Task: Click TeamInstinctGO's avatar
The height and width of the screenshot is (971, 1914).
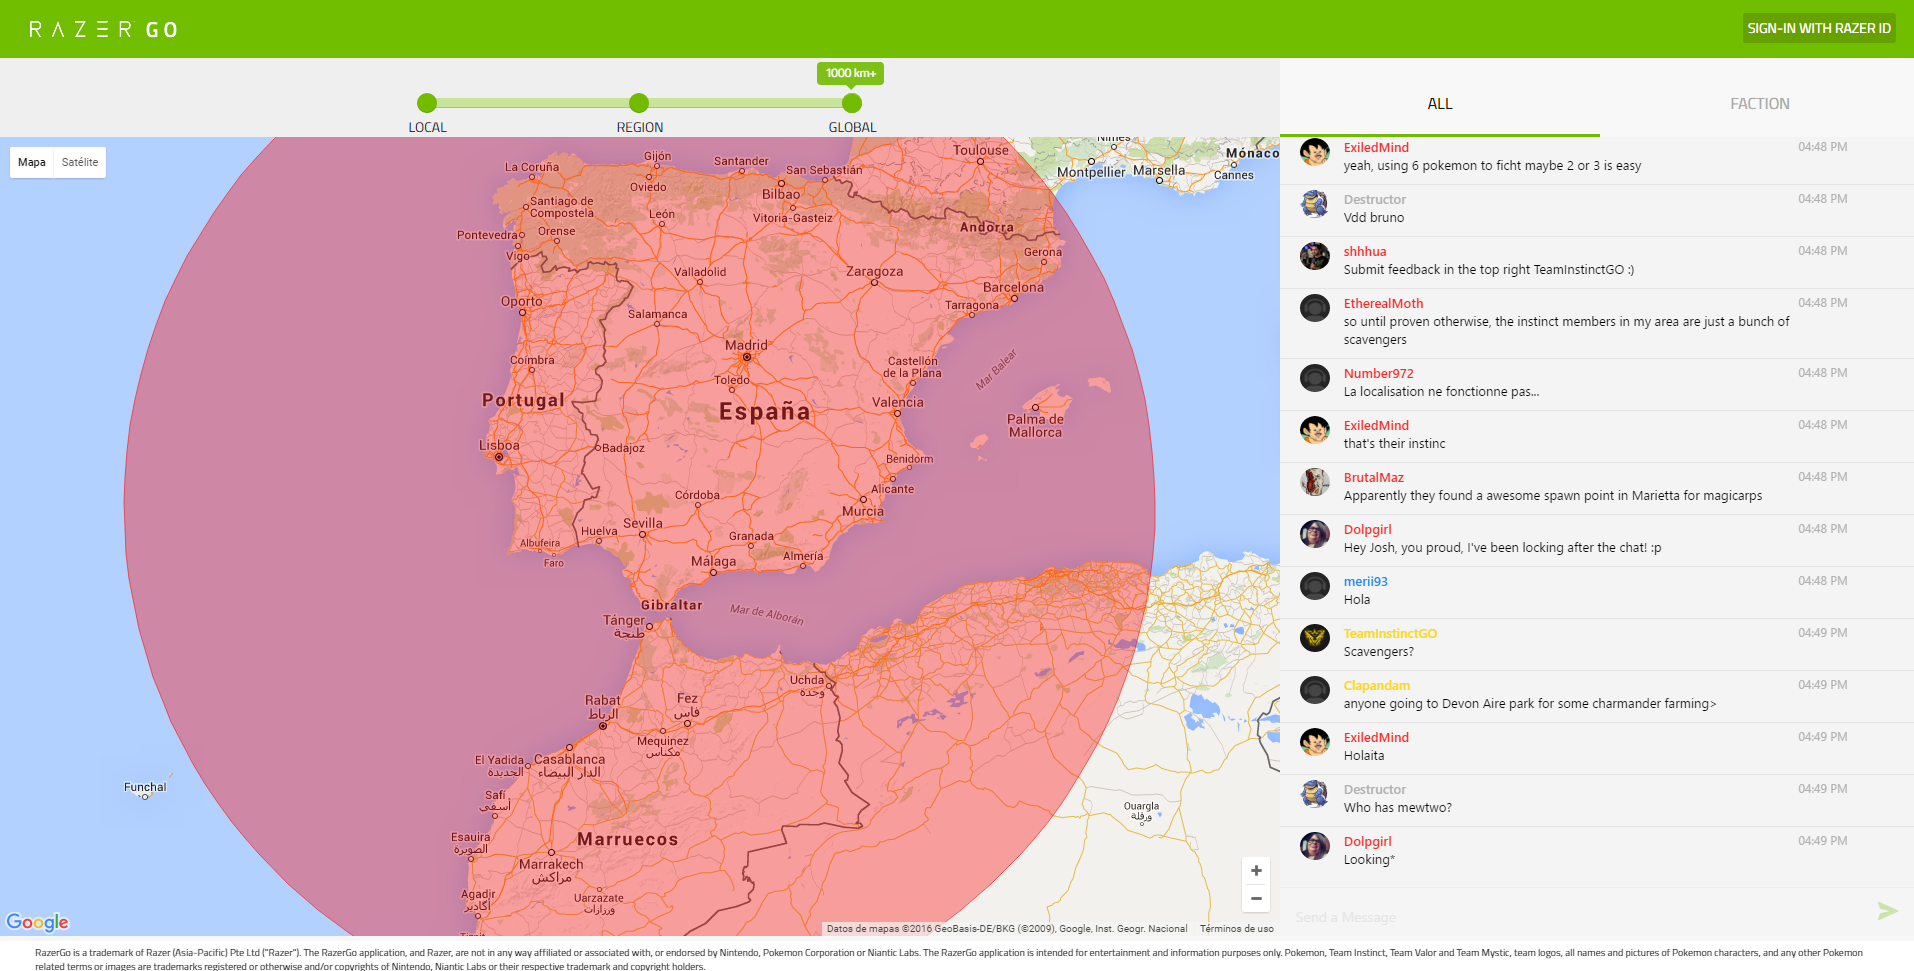Action: pos(1315,638)
